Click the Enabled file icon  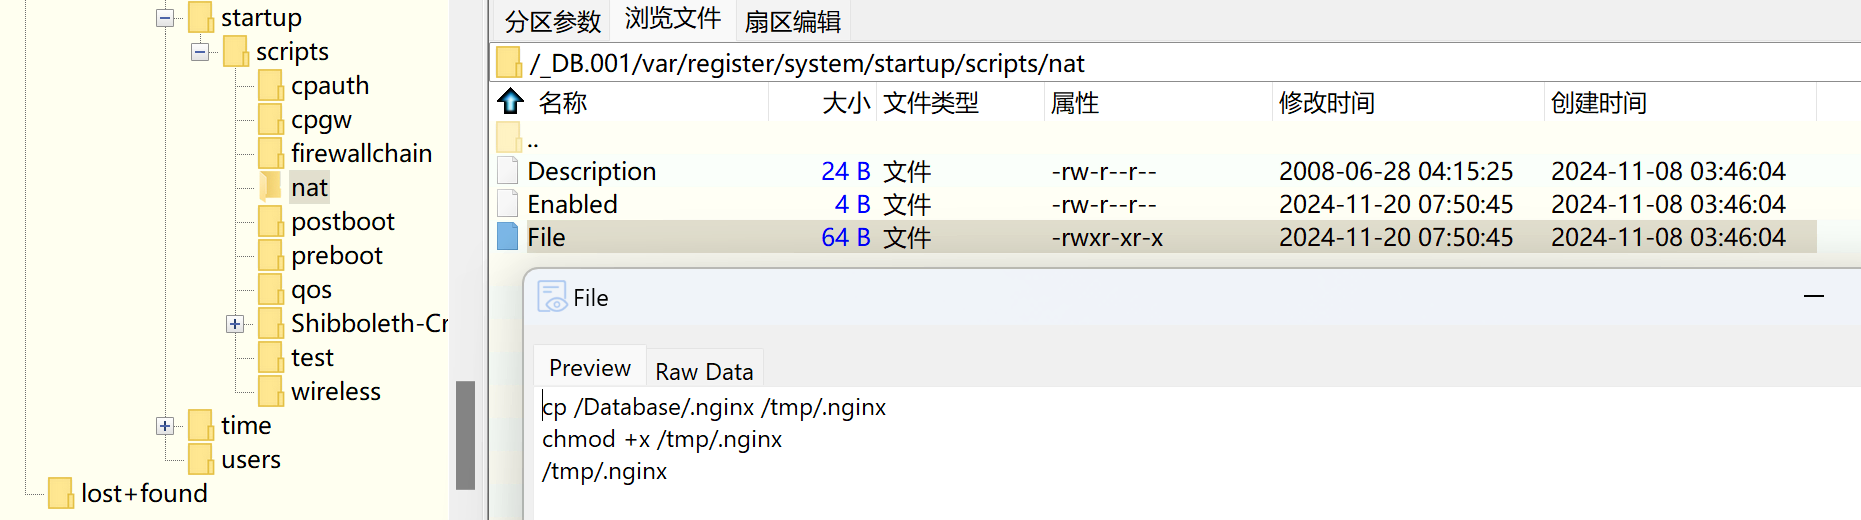click(508, 204)
